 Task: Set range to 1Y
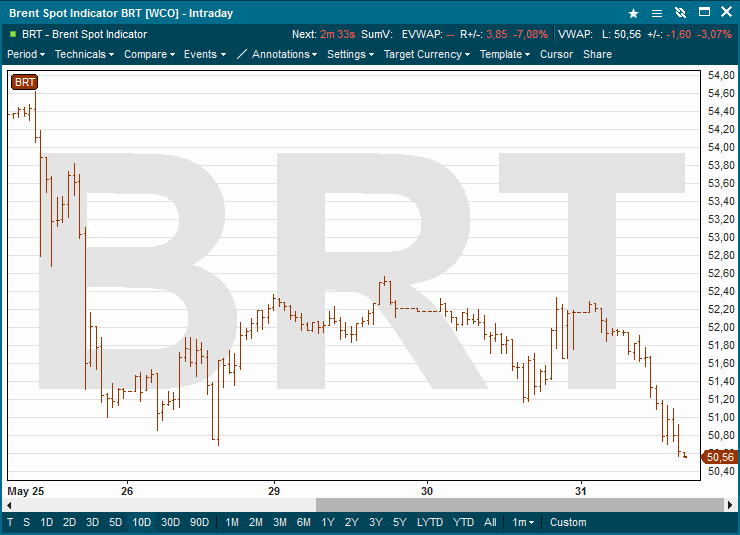tap(328, 522)
